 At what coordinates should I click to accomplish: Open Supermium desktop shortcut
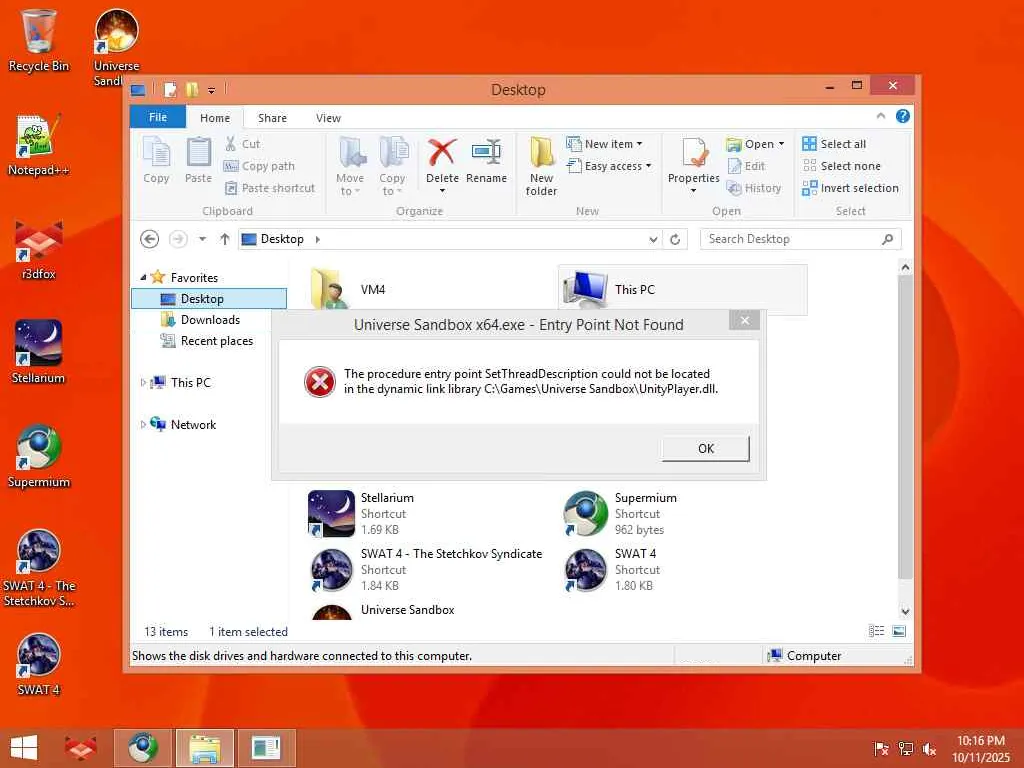[39, 456]
